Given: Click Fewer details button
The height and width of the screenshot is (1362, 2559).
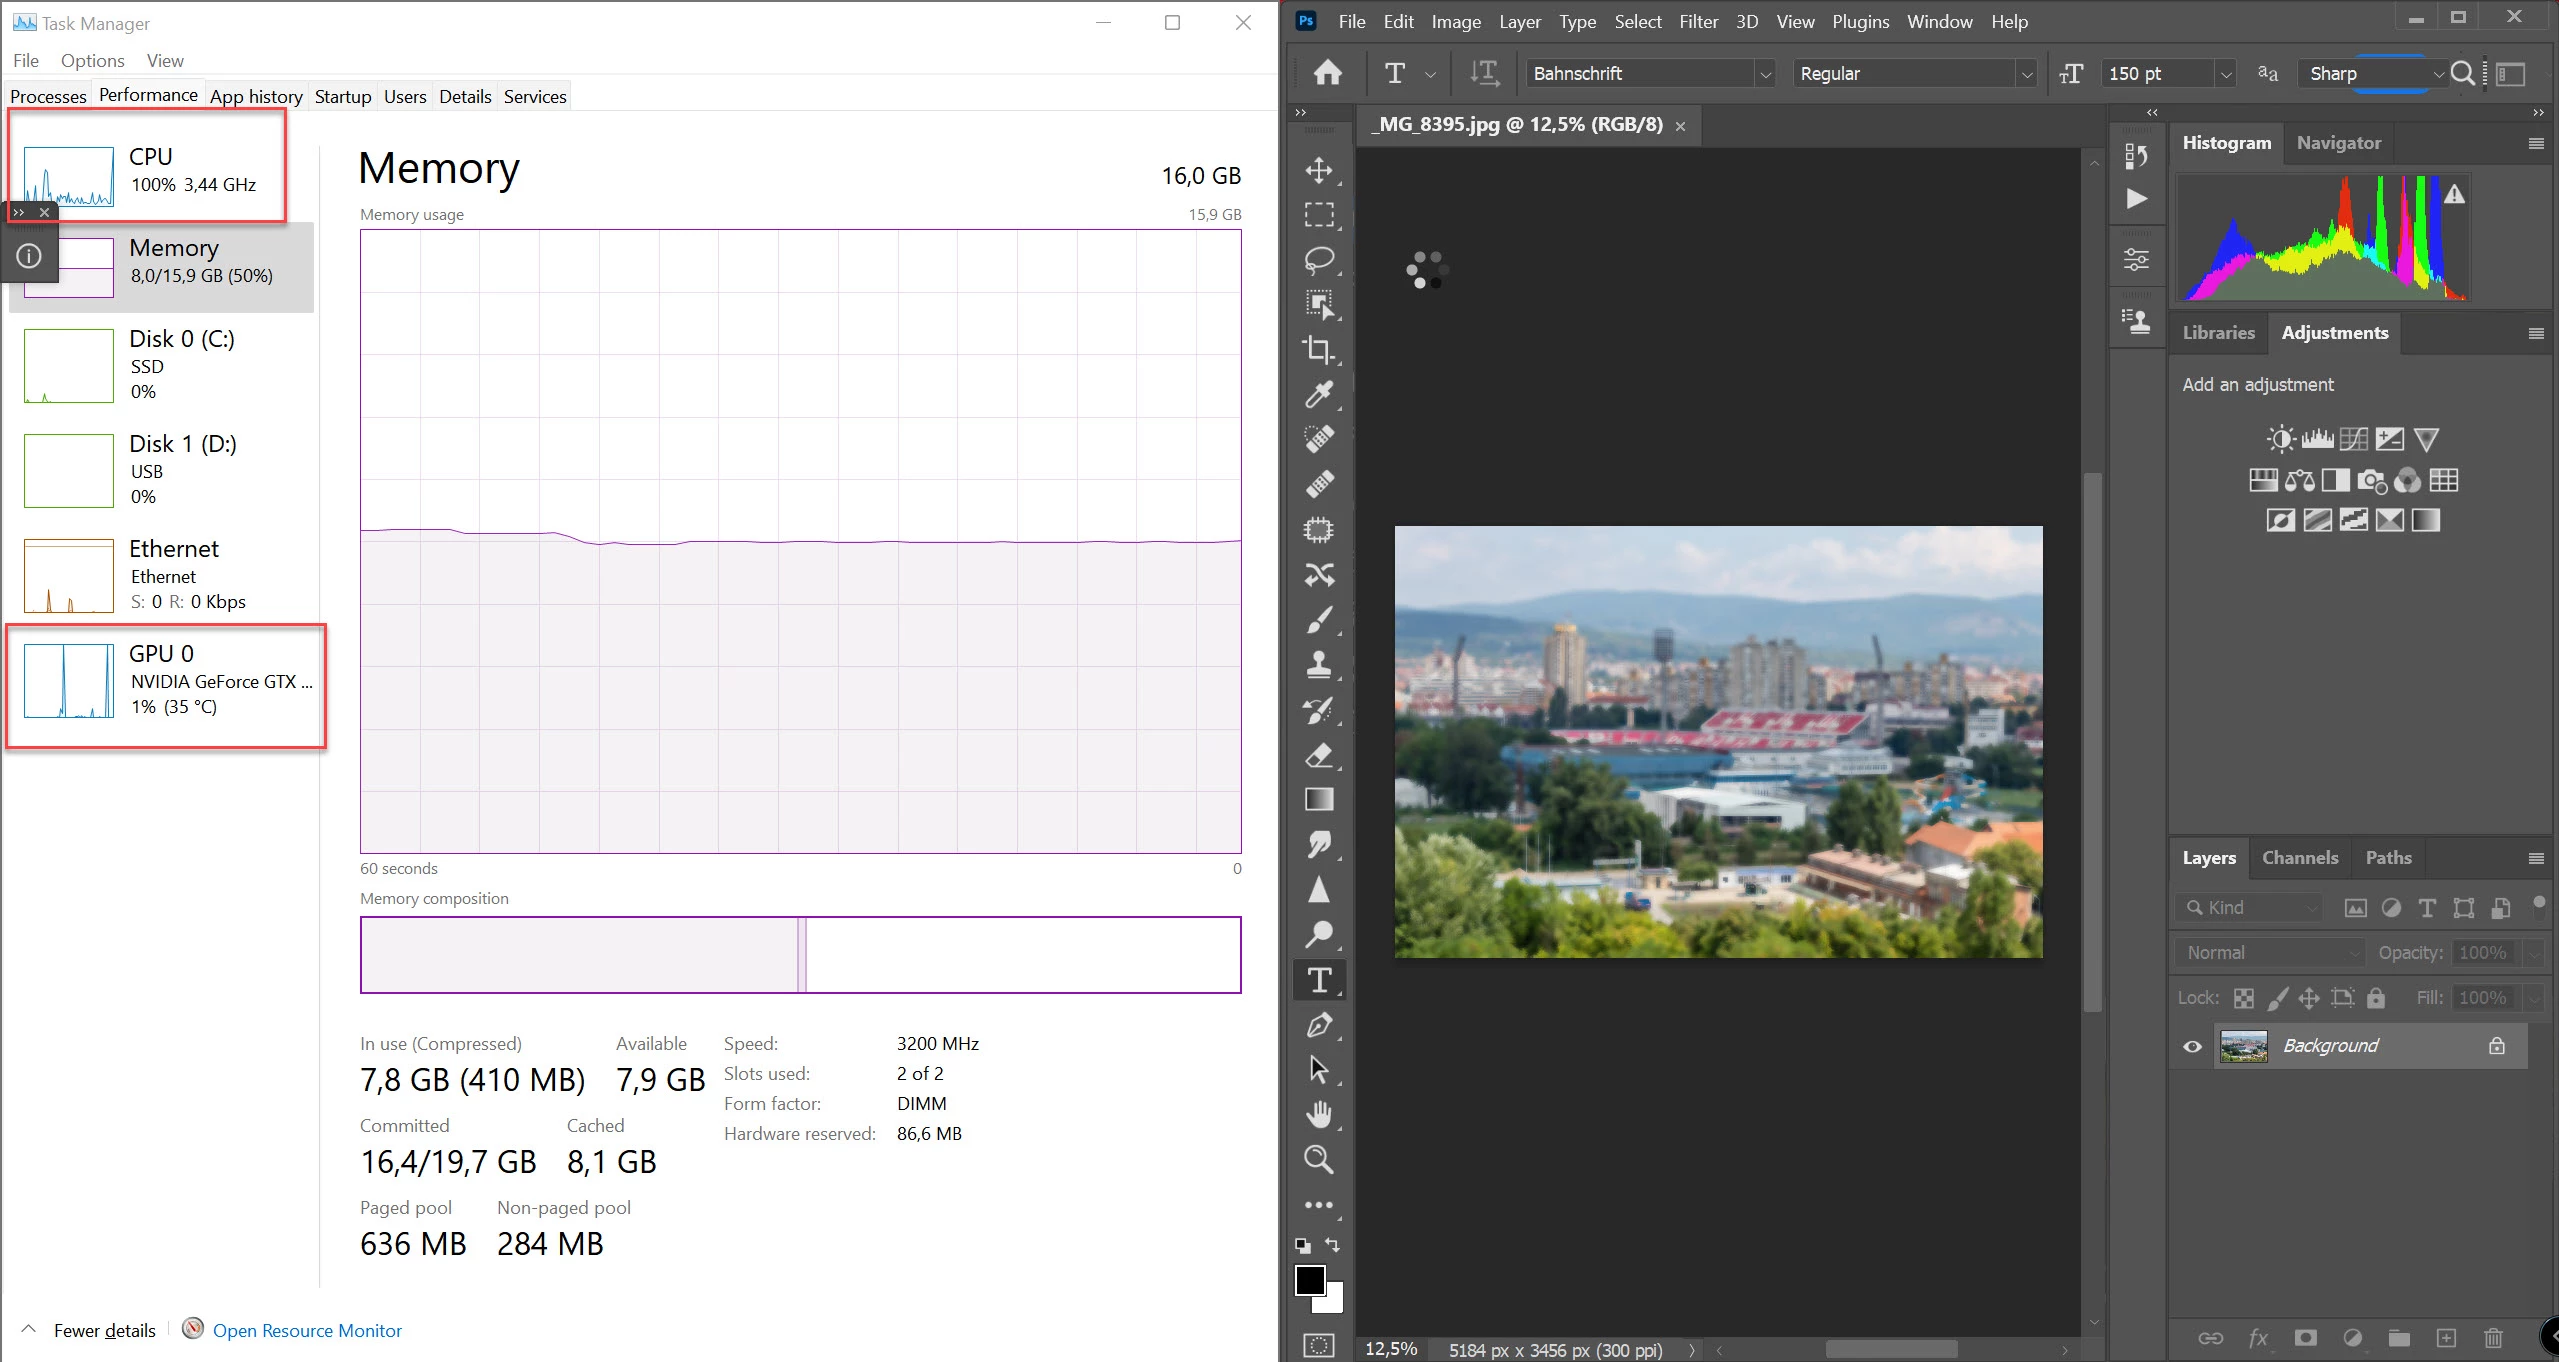Looking at the screenshot, I should (x=104, y=1330).
